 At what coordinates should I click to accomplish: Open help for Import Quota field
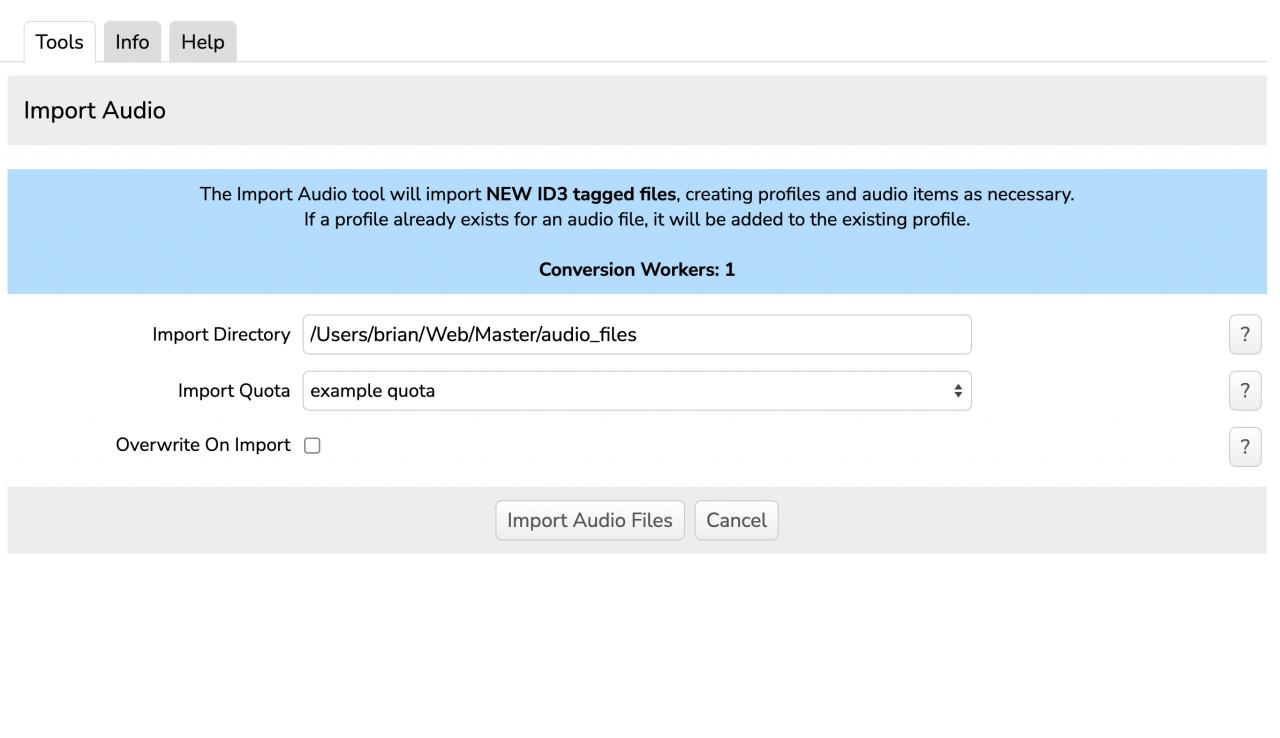(x=1244, y=391)
